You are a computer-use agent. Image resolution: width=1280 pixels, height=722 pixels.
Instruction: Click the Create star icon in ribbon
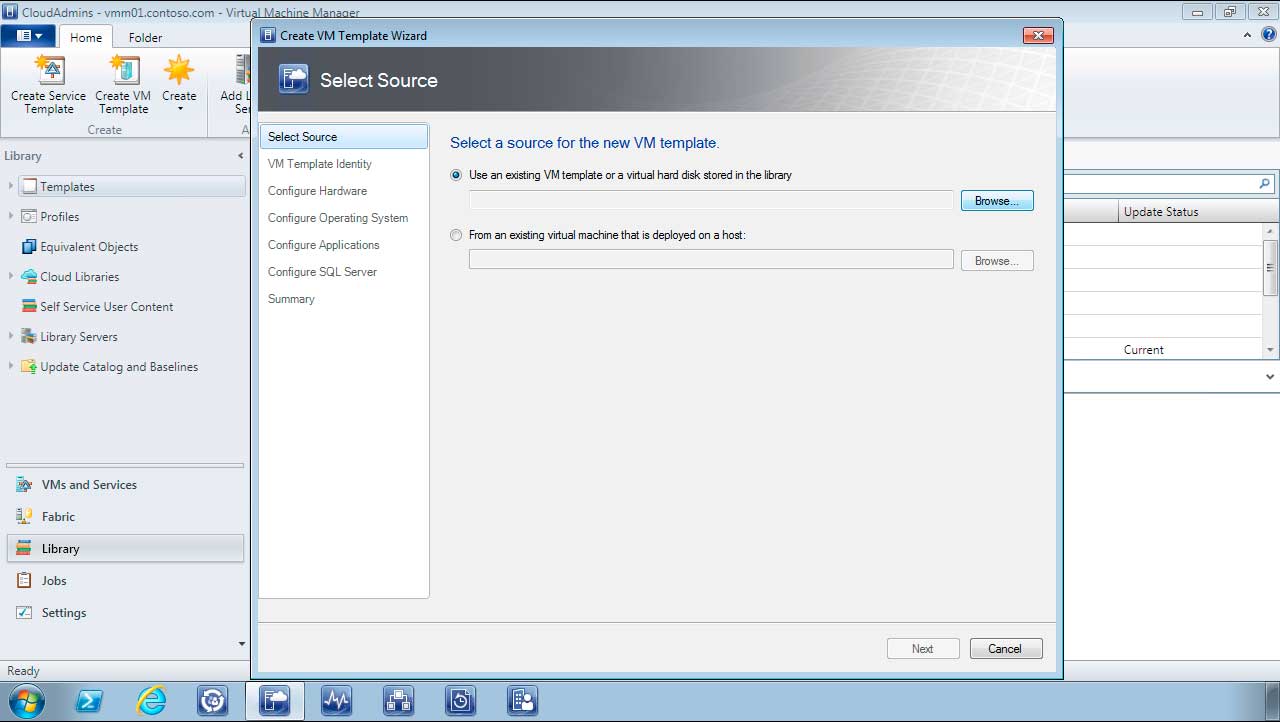[x=179, y=70]
